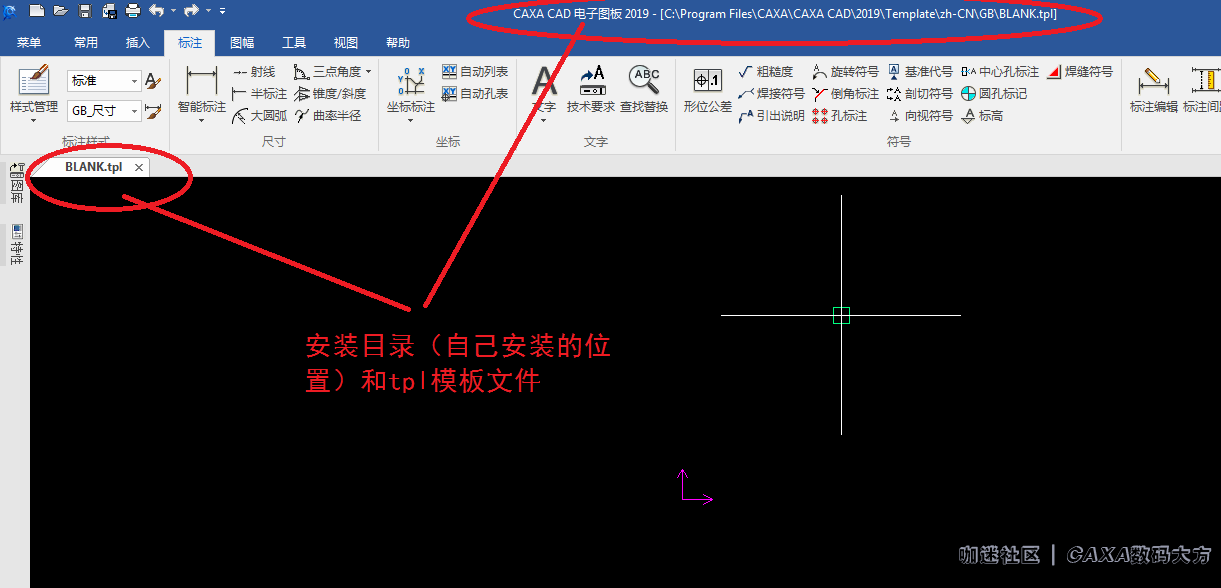The image size is (1221, 588).
Task: Select the 中心孔标注 center hole annotation tool
Action: pos(1000,72)
